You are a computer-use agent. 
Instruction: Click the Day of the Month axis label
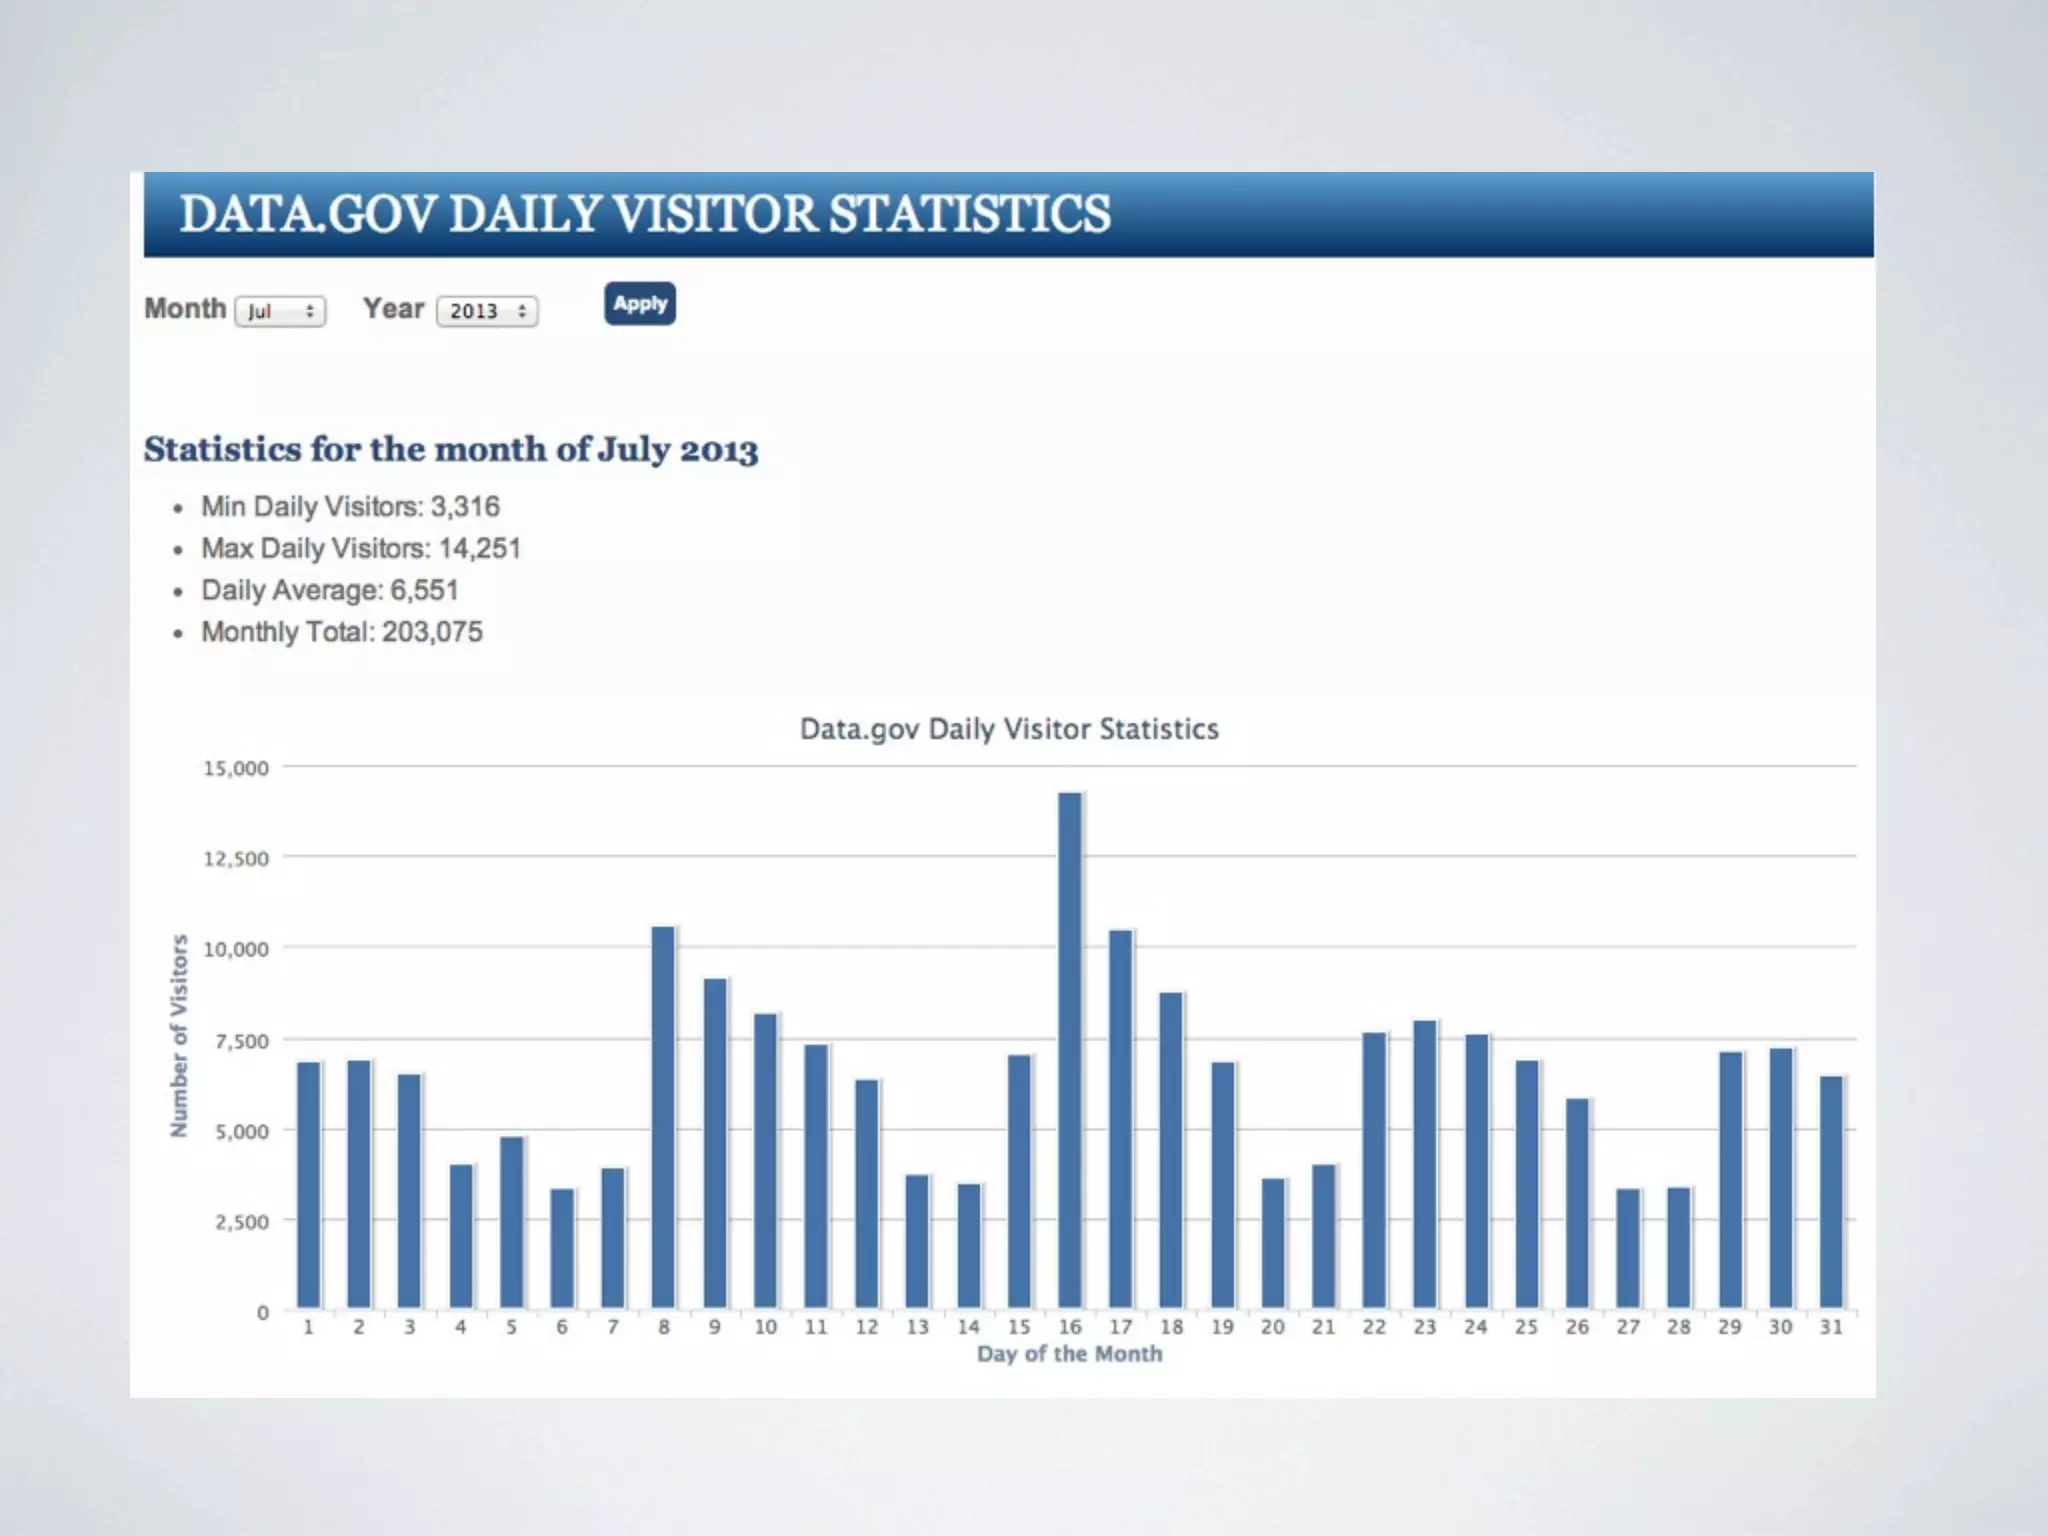(x=1069, y=1354)
